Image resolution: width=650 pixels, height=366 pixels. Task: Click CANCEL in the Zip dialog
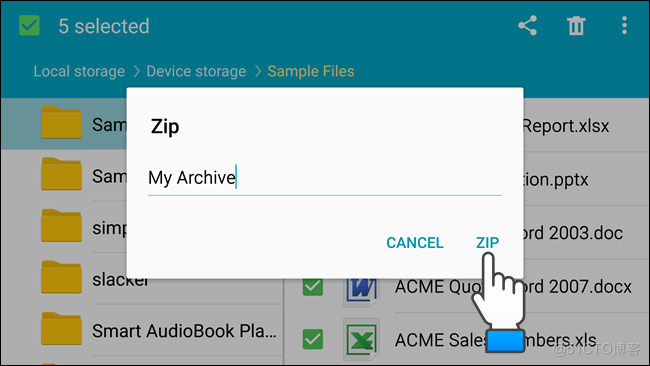415,242
